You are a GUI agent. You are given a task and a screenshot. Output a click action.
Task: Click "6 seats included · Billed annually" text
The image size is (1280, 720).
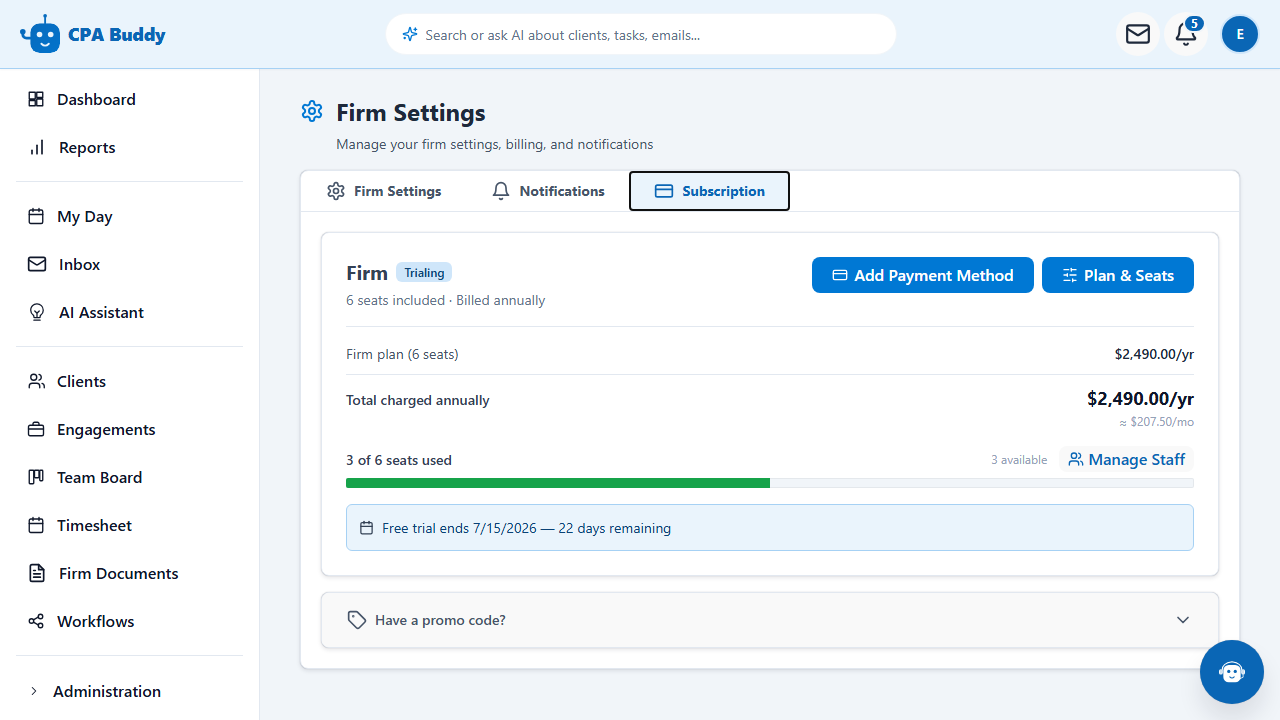pyautogui.click(x=446, y=300)
